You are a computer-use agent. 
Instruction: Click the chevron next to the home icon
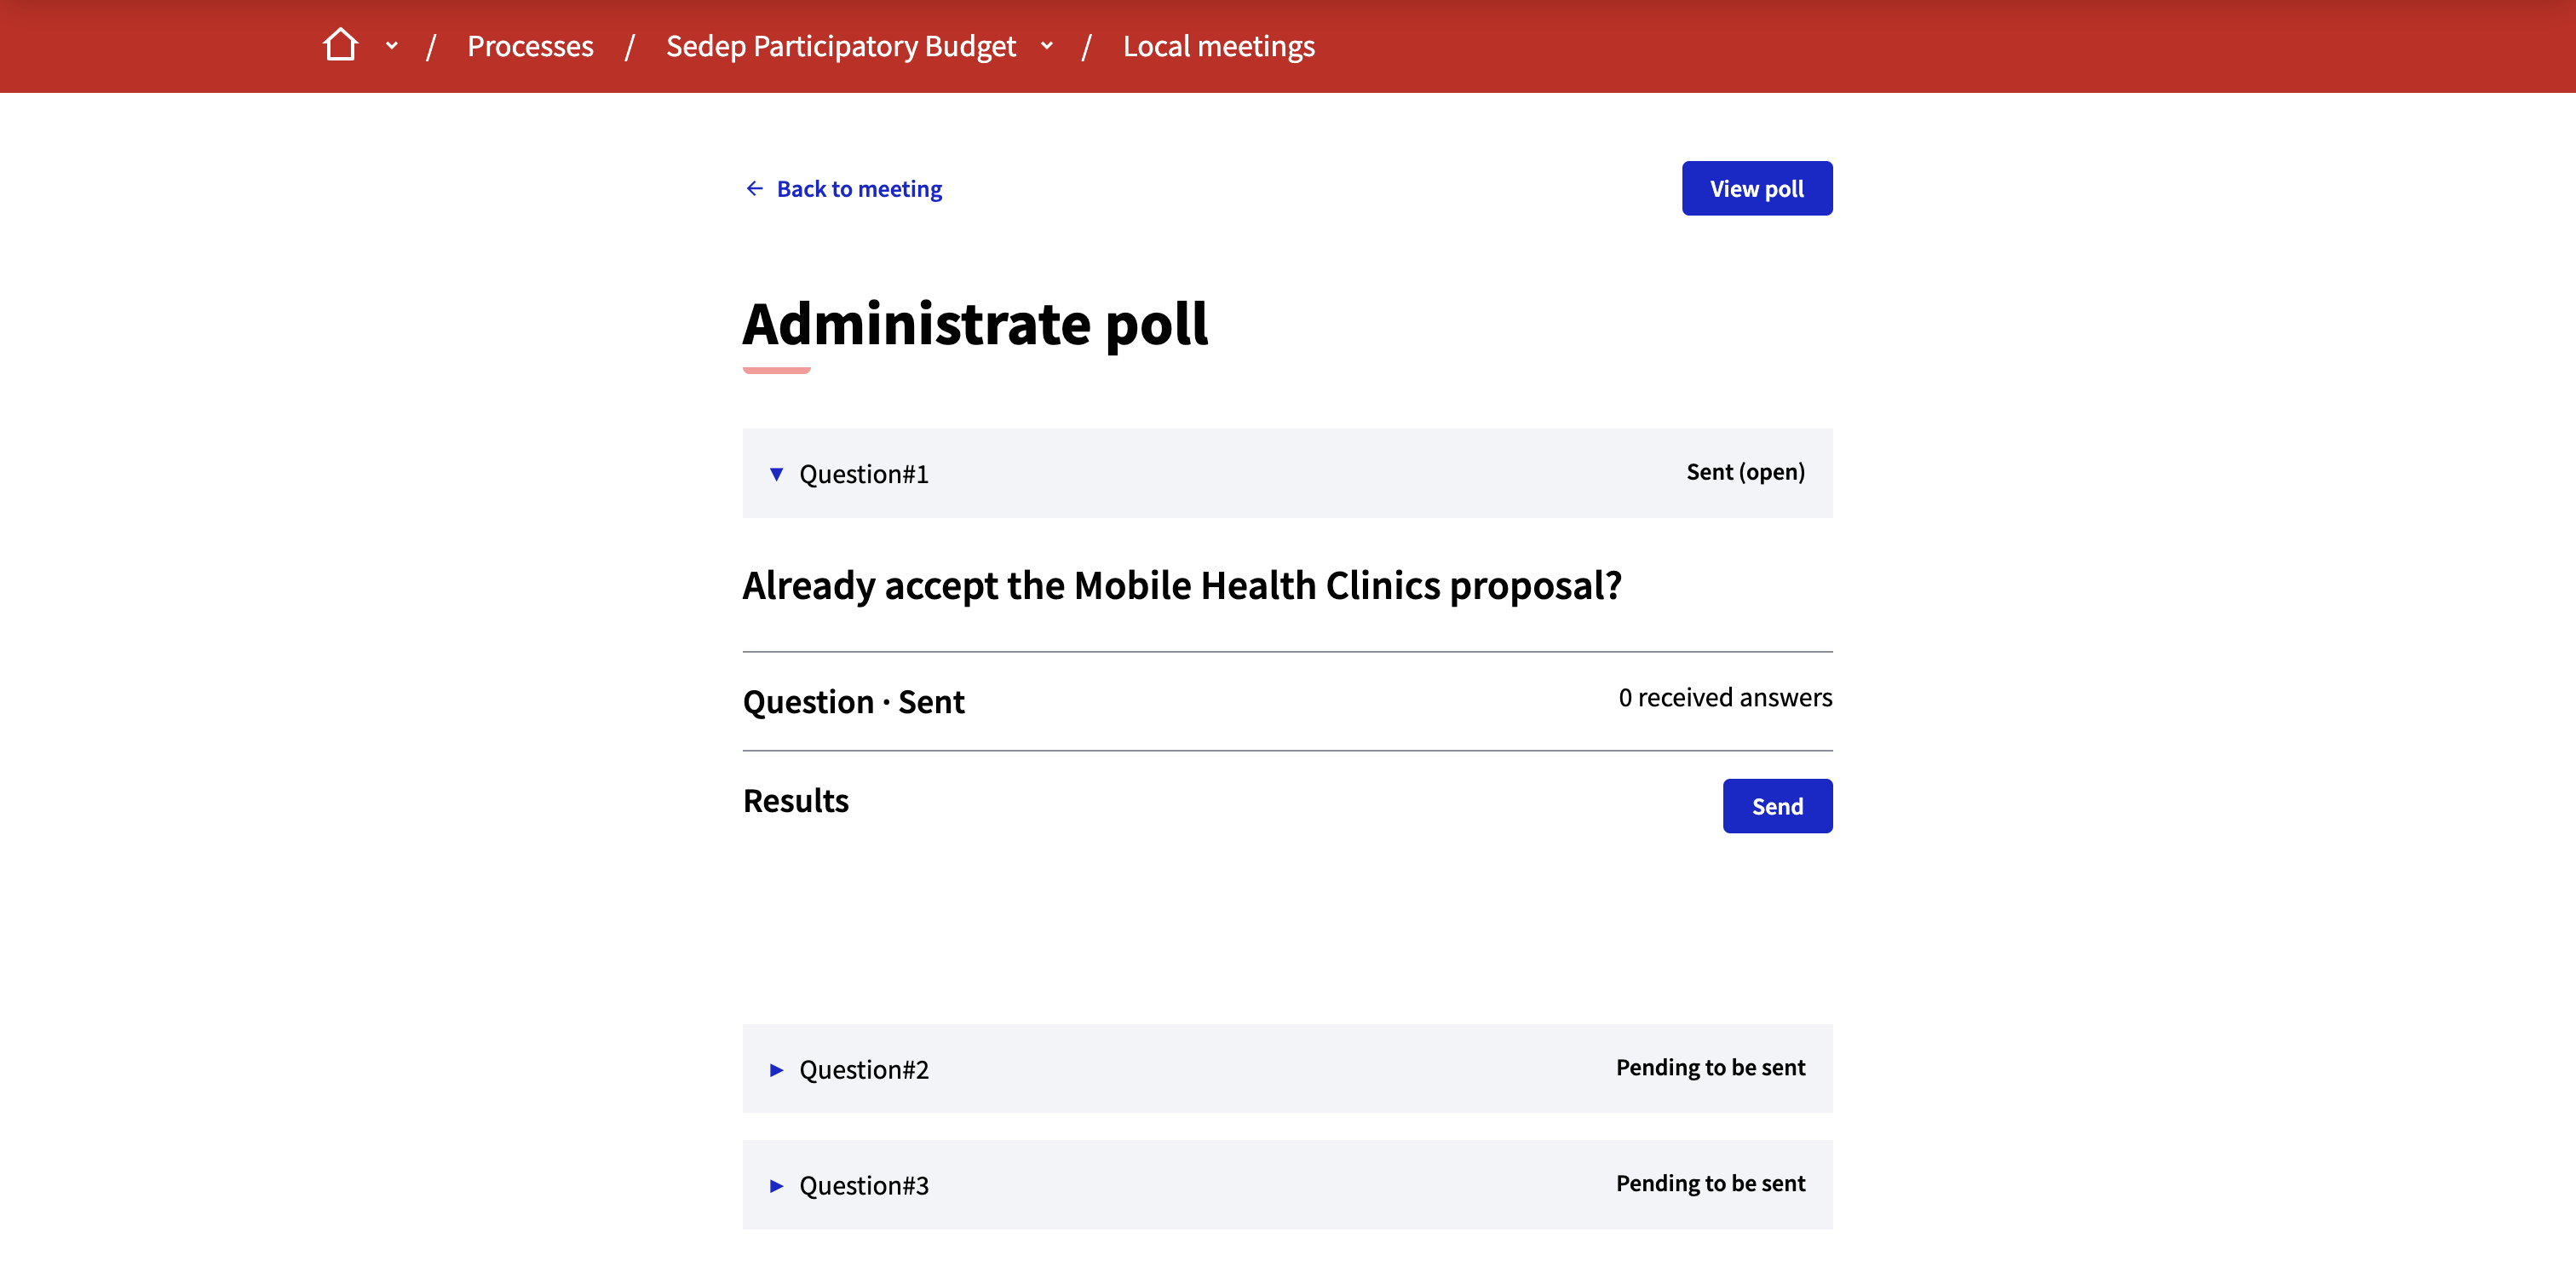(391, 46)
